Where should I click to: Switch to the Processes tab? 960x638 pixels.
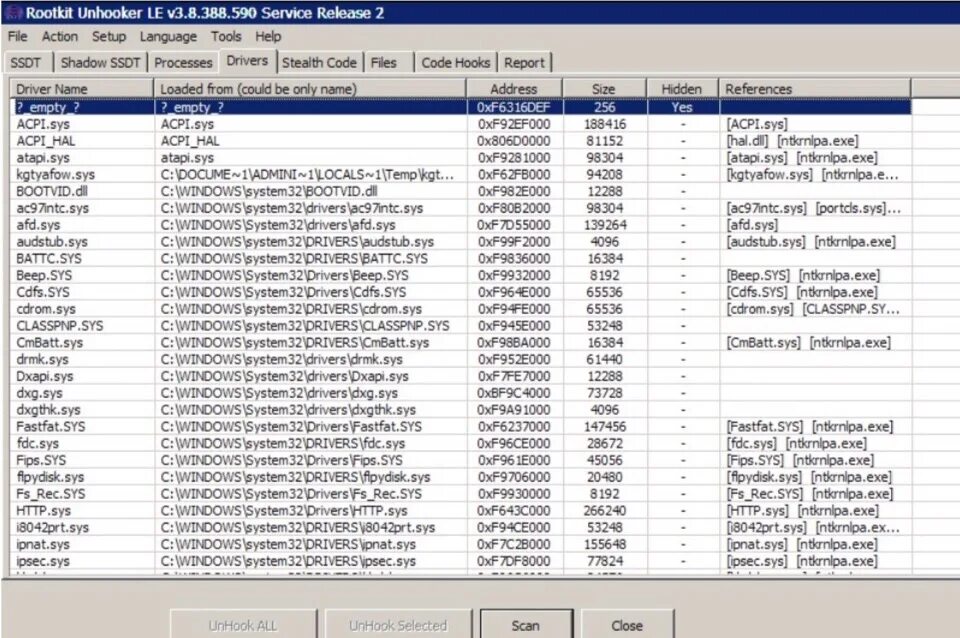coord(183,62)
